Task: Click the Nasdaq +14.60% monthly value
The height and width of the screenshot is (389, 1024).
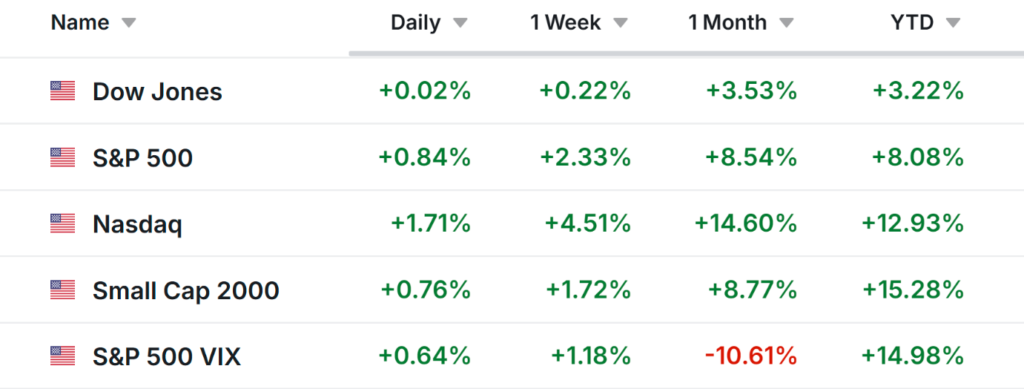Action: [745, 224]
